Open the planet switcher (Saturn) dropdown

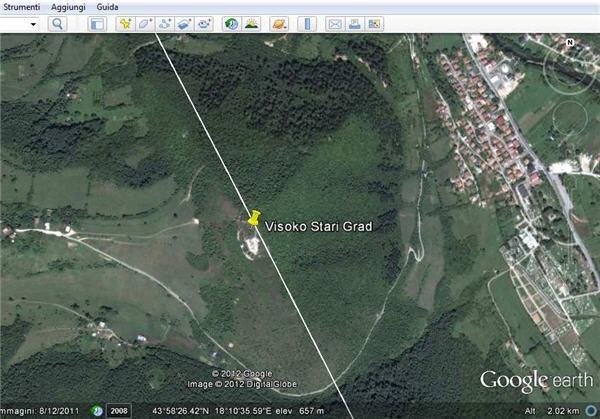point(279,24)
